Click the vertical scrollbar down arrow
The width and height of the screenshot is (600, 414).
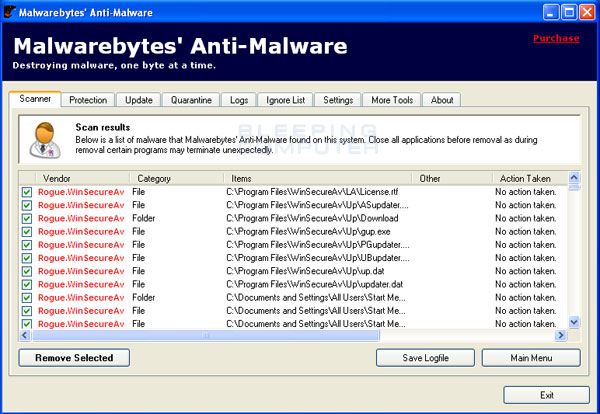pyautogui.click(x=574, y=323)
